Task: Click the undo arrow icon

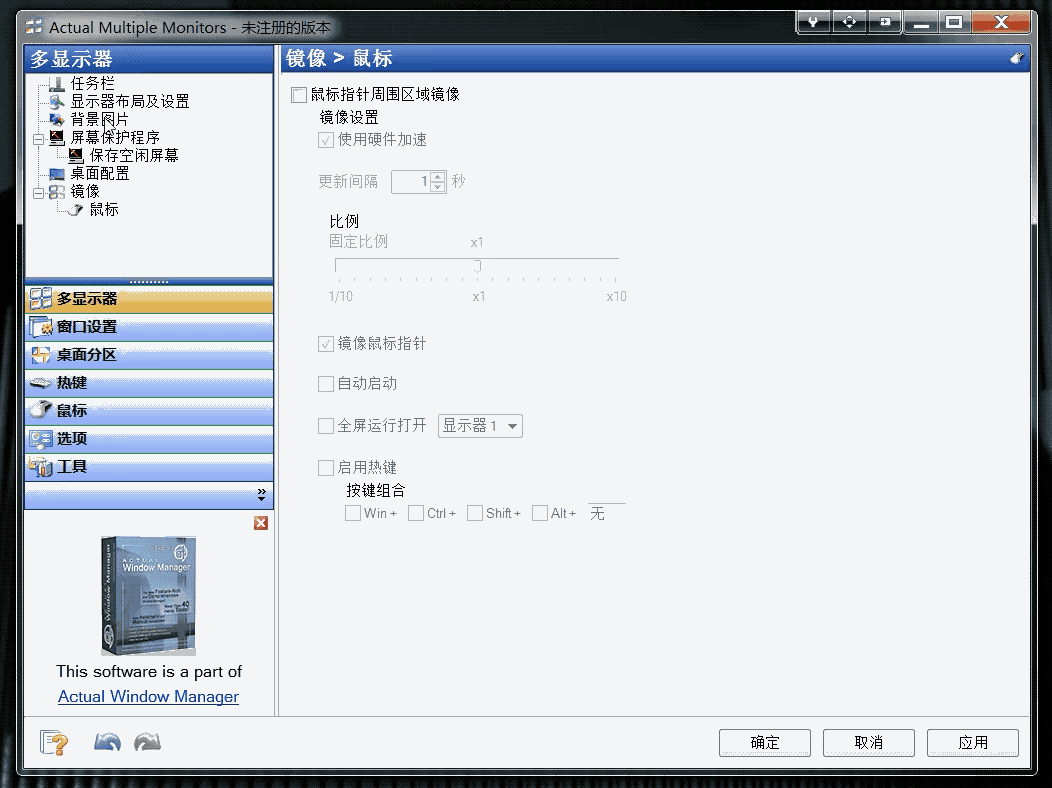Action: coord(107,742)
